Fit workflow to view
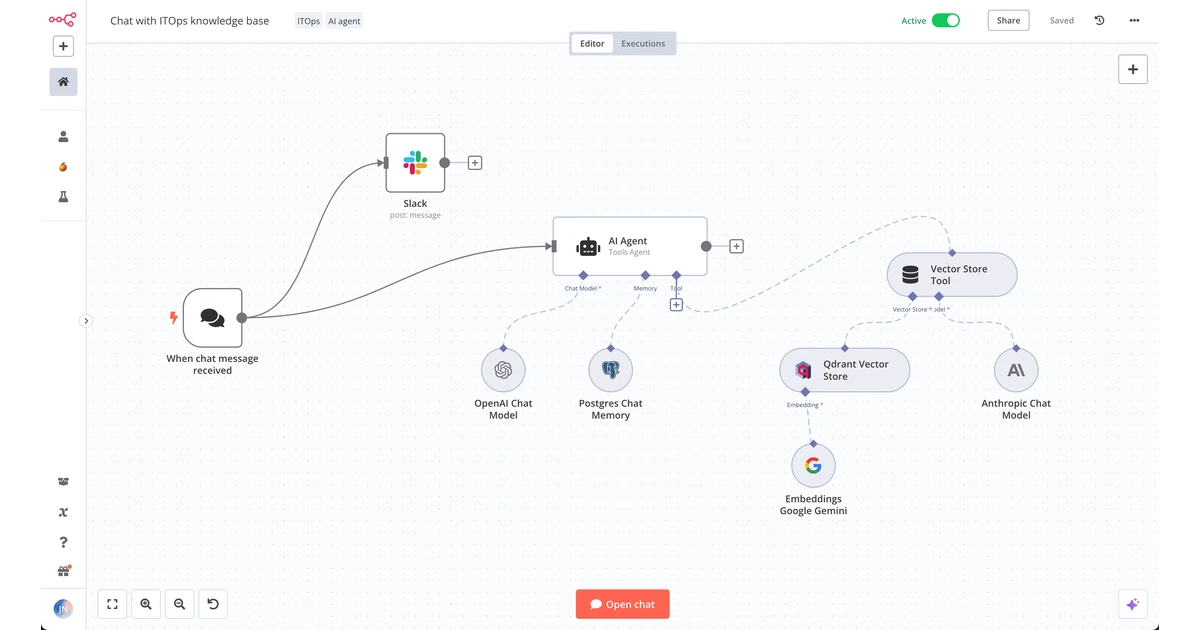The image size is (1200, 630). point(112,604)
